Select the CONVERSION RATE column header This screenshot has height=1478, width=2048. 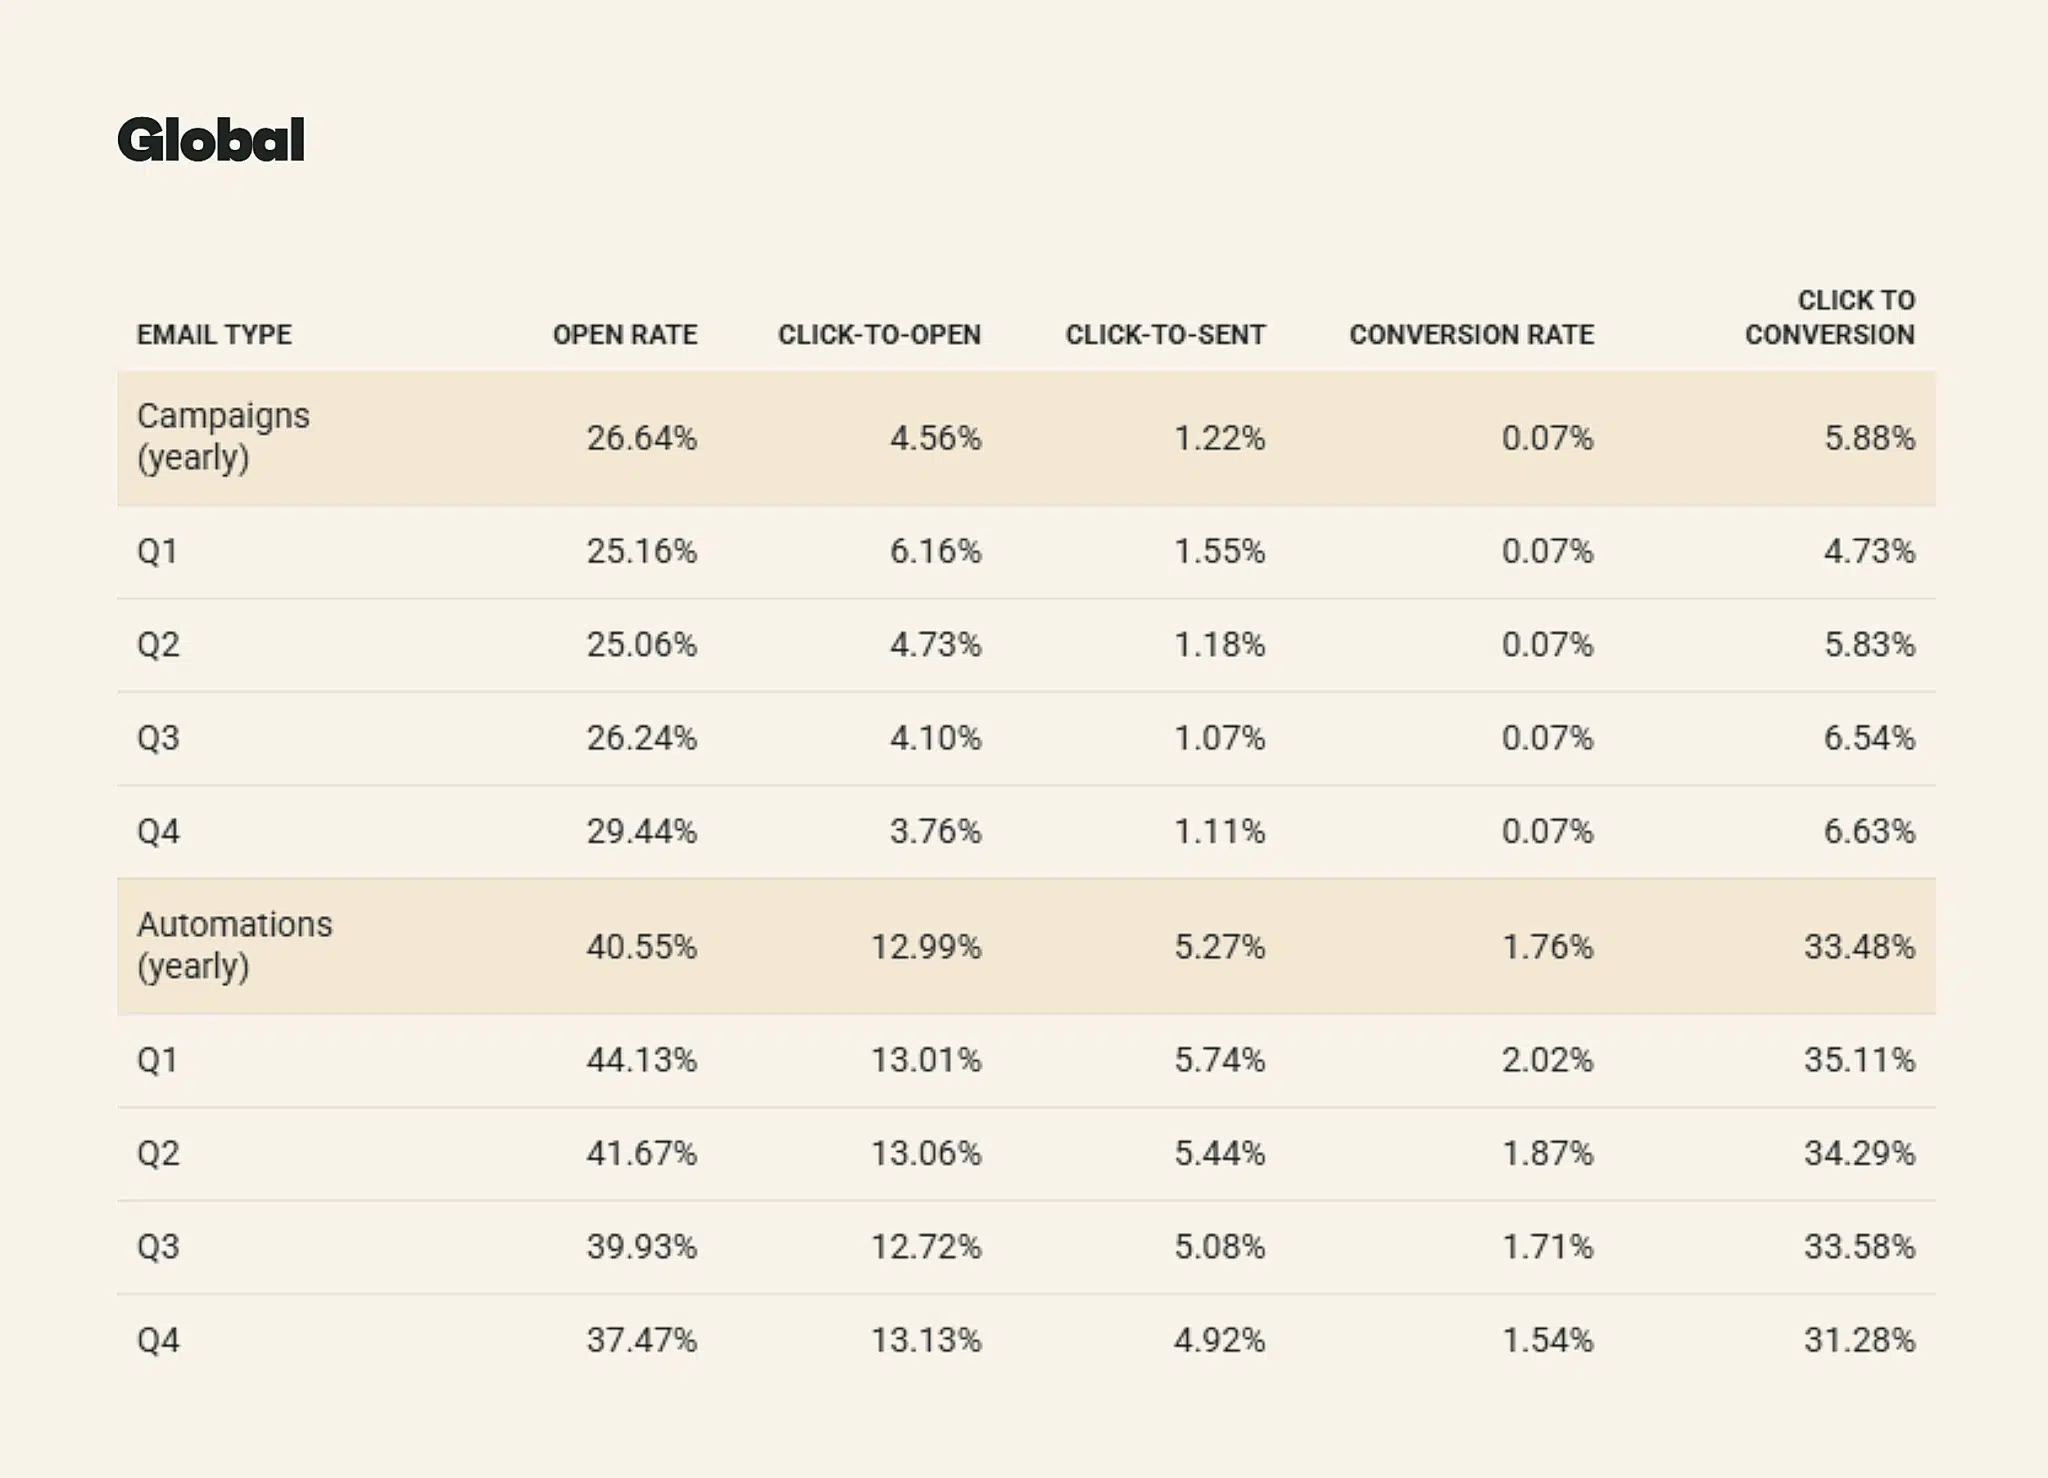pyautogui.click(x=1471, y=335)
